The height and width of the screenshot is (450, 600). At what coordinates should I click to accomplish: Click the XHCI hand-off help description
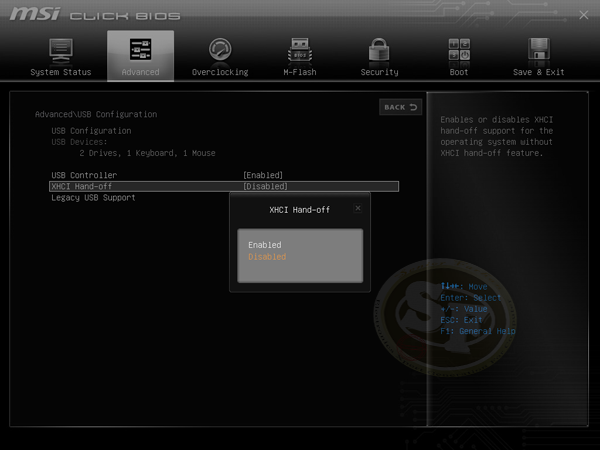[497, 136]
